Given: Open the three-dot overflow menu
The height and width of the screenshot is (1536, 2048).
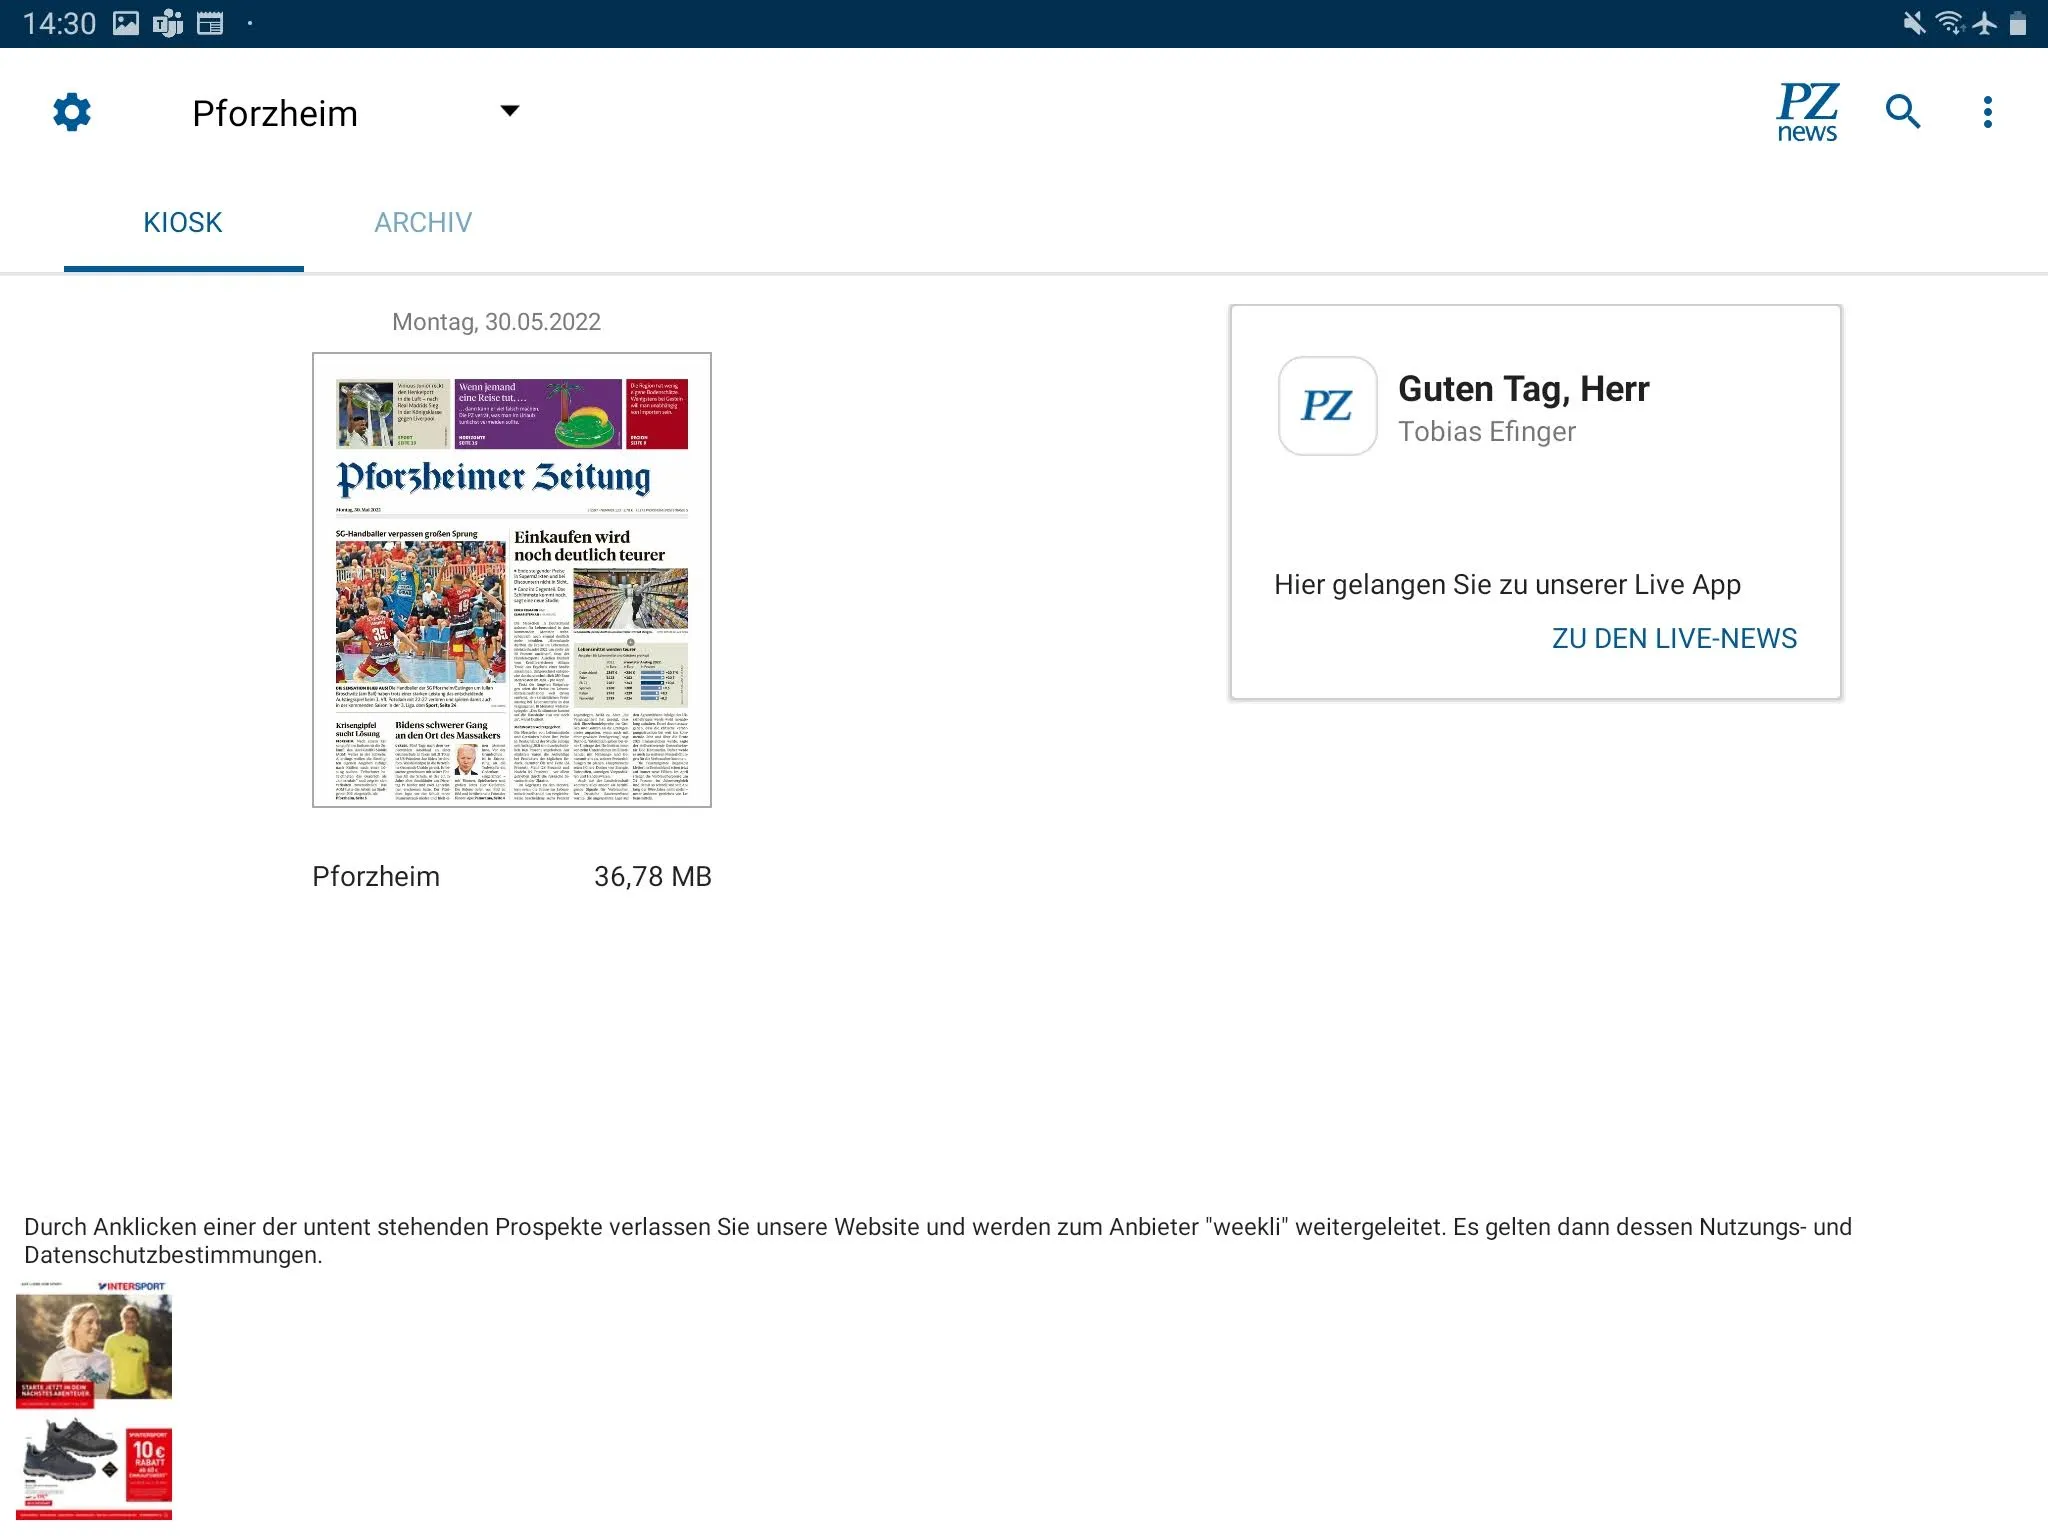Looking at the screenshot, I should (1988, 112).
